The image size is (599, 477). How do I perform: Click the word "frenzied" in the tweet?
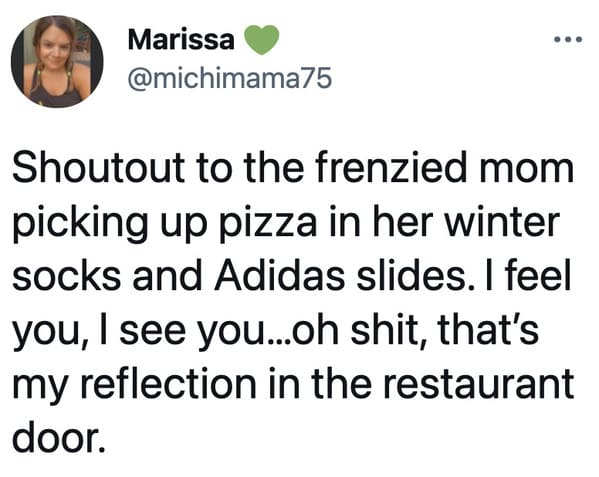391,167
